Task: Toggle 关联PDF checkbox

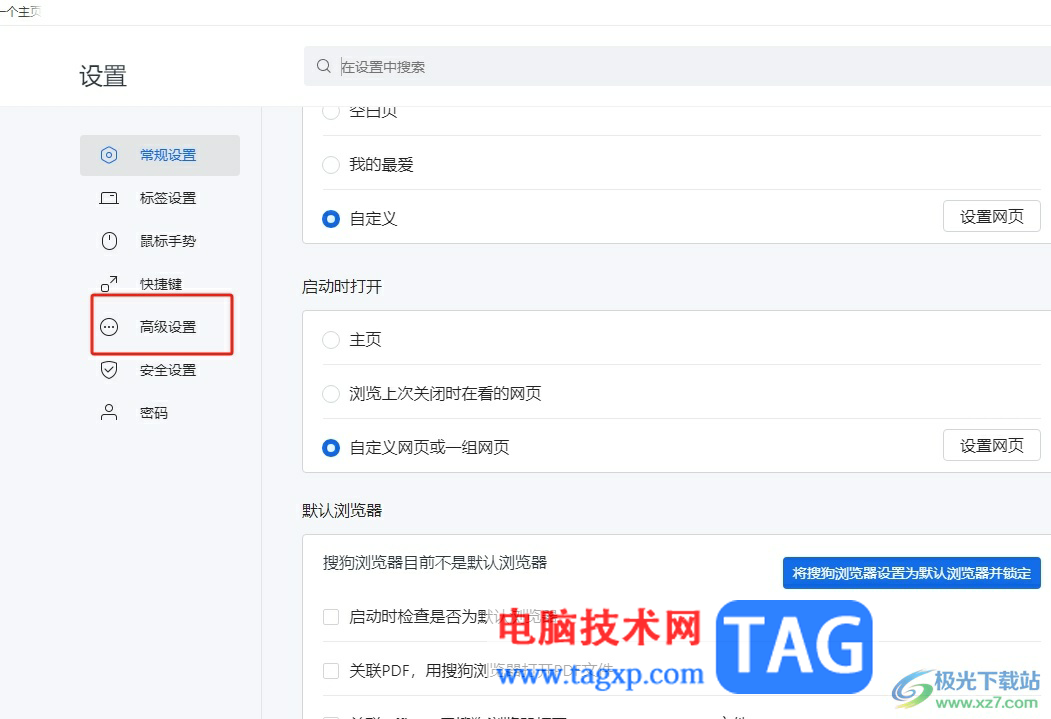Action: point(331,671)
